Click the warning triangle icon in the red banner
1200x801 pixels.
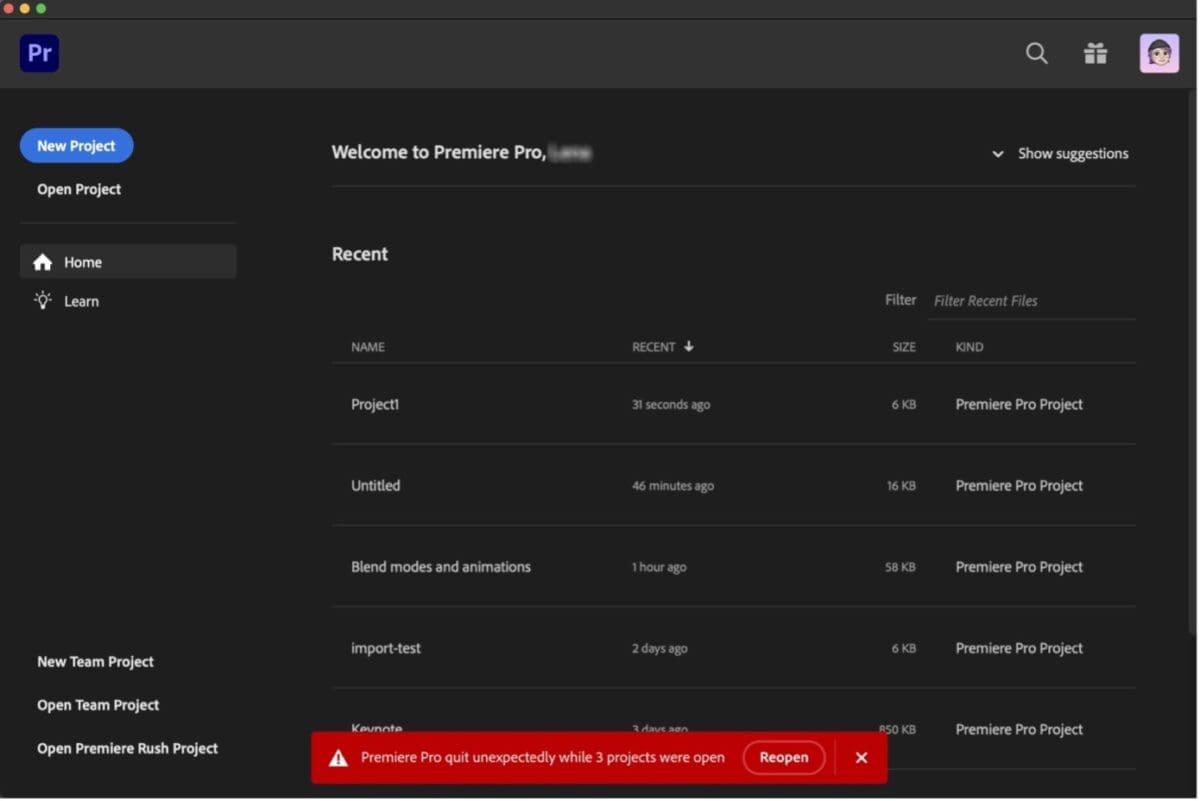tap(339, 758)
